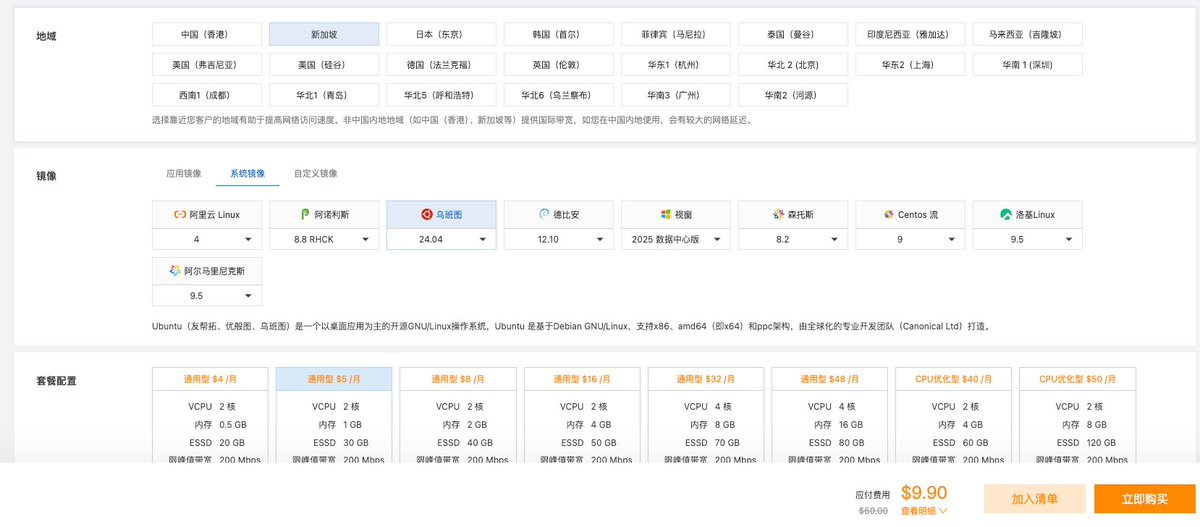Open the 2025 数据中心版 version dropdown
This screenshot has width=1200, height=527.
coord(676,239)
